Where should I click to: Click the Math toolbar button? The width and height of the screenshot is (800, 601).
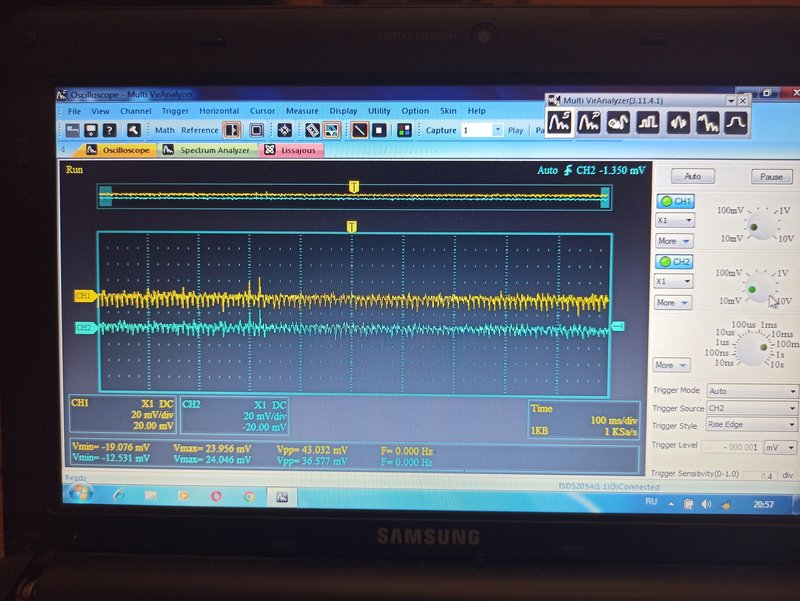pos(164,131)
